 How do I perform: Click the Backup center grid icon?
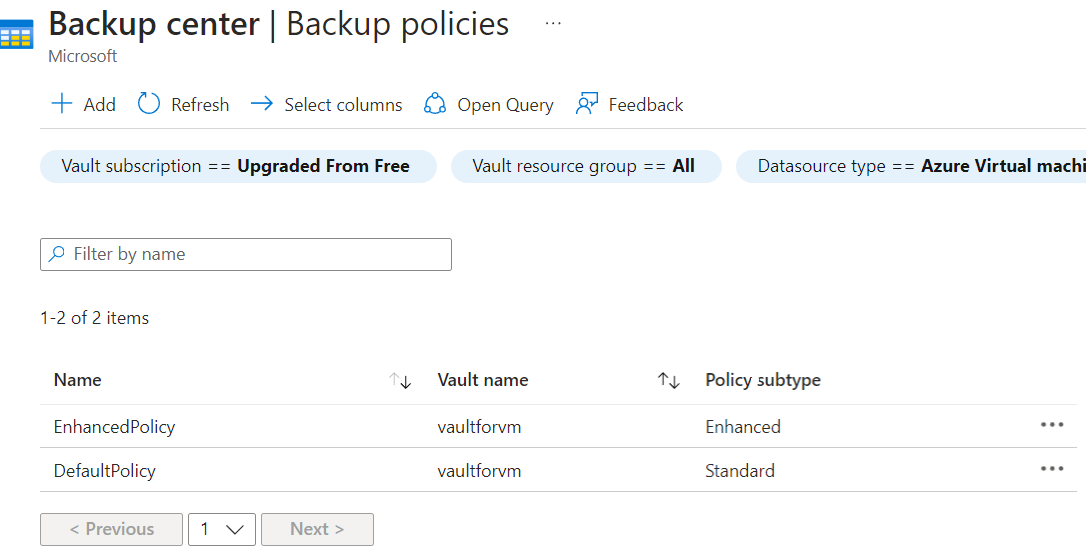pos(17,36)
